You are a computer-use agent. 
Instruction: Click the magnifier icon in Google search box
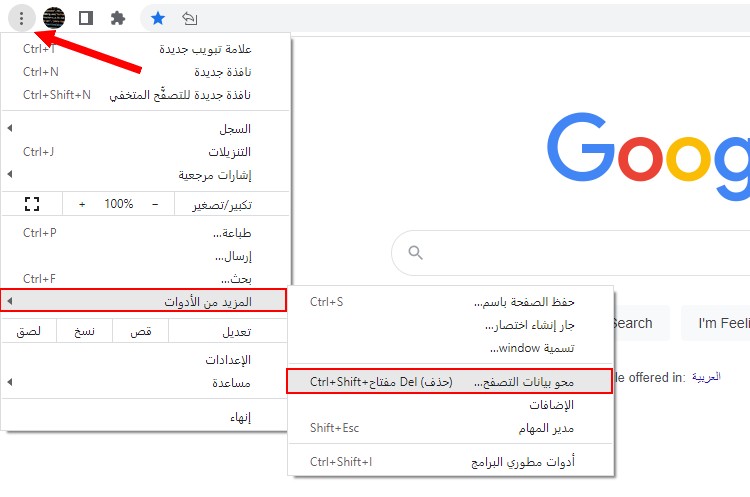415,252
